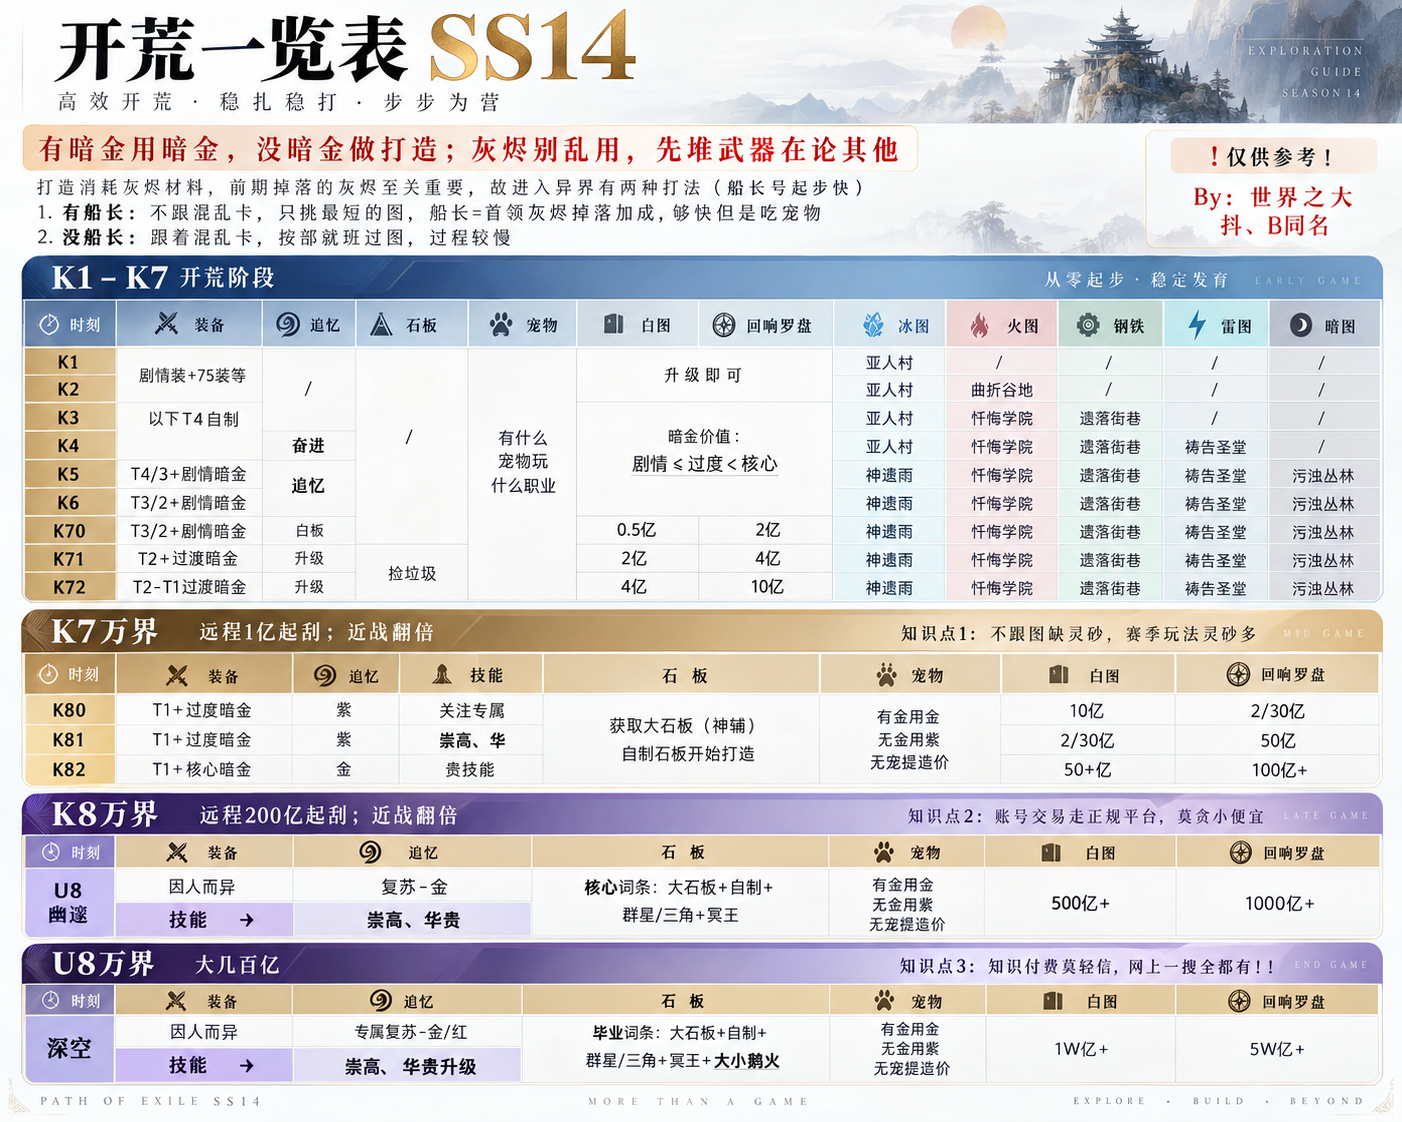
Task: Select the 500亿+ value
Action: coord(1080,903)
